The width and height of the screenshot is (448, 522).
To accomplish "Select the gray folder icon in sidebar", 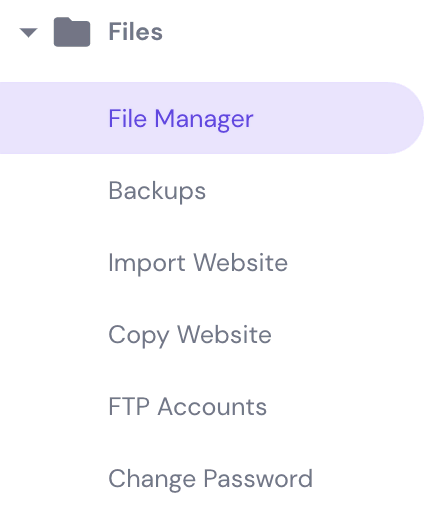I will pos(72,32).
